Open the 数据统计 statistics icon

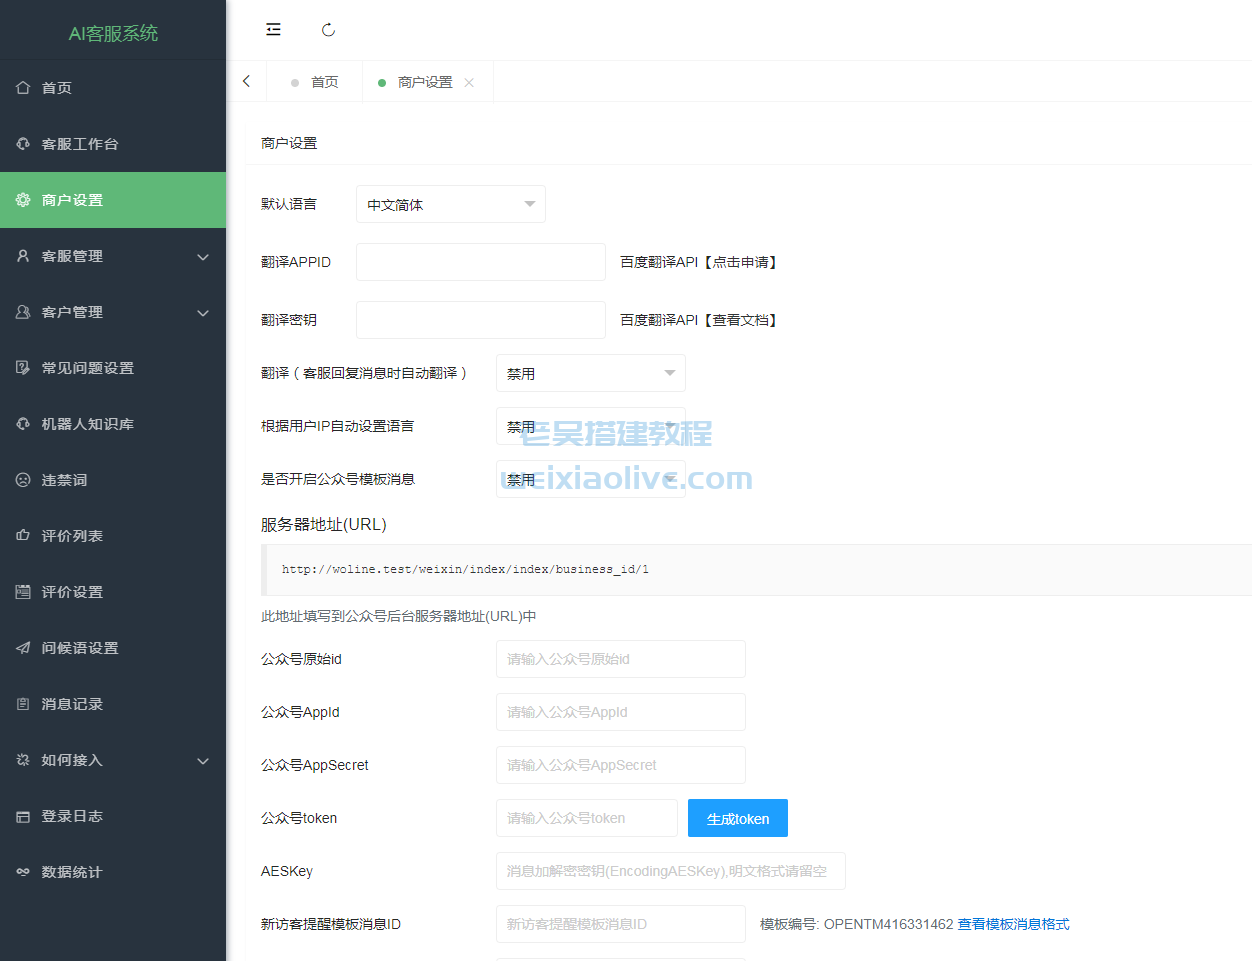(22, 872)
